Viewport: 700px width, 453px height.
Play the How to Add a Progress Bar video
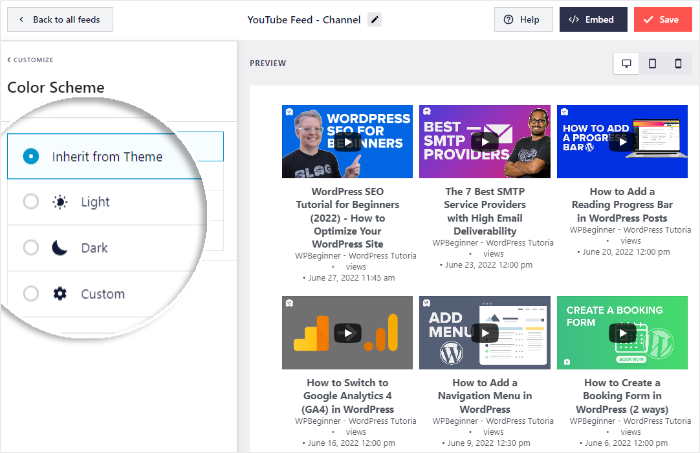click(622, 142)
